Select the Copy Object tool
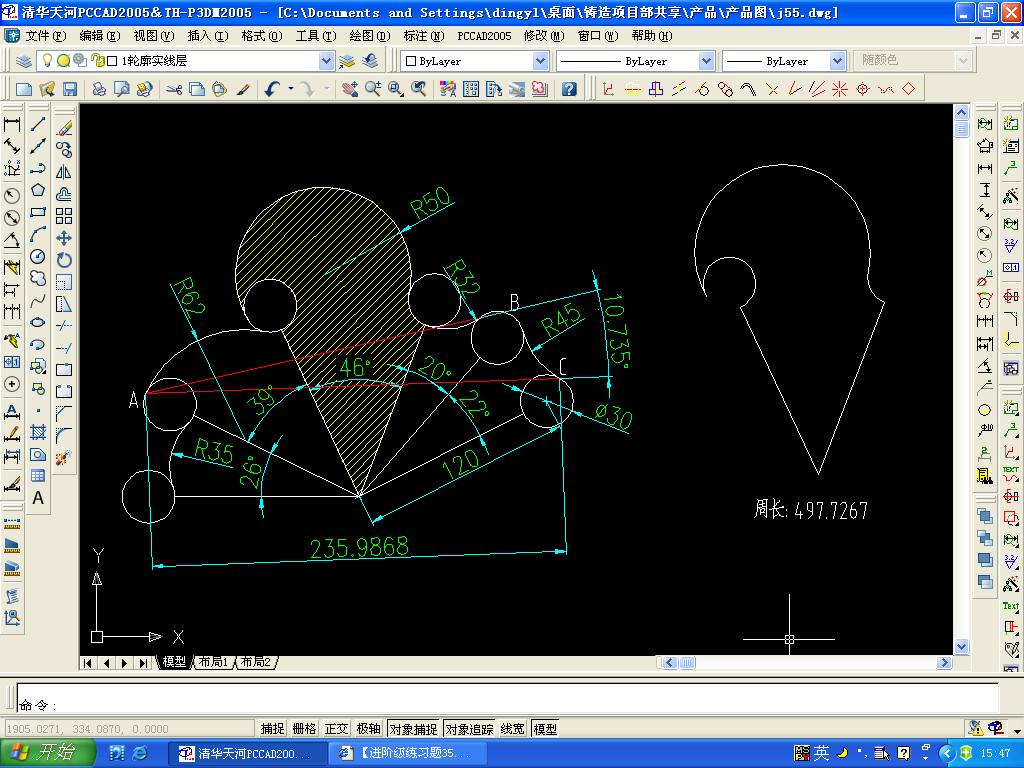 (x=64, y=150)
